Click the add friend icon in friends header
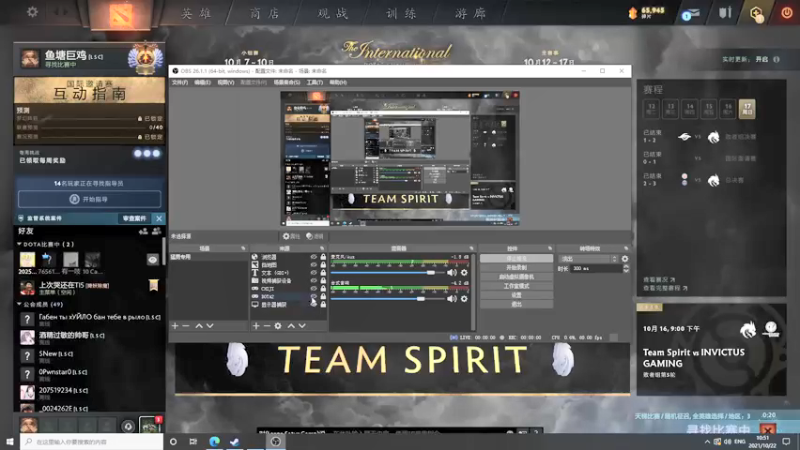This screenshot has width=800, height=450. [143, 231]
